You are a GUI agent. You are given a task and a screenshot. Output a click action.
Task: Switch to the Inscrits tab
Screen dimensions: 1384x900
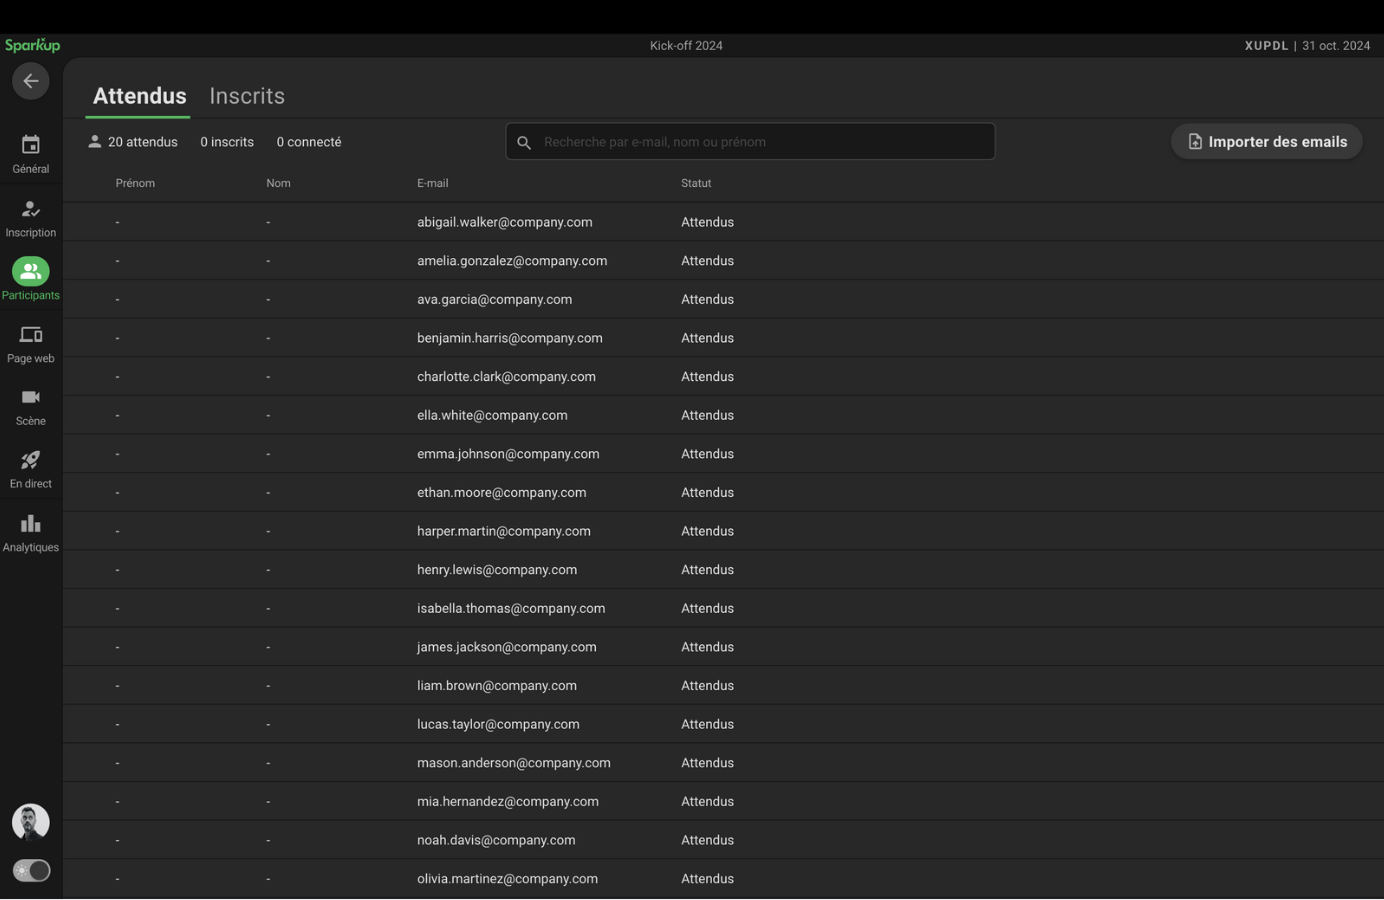point(247,96)
